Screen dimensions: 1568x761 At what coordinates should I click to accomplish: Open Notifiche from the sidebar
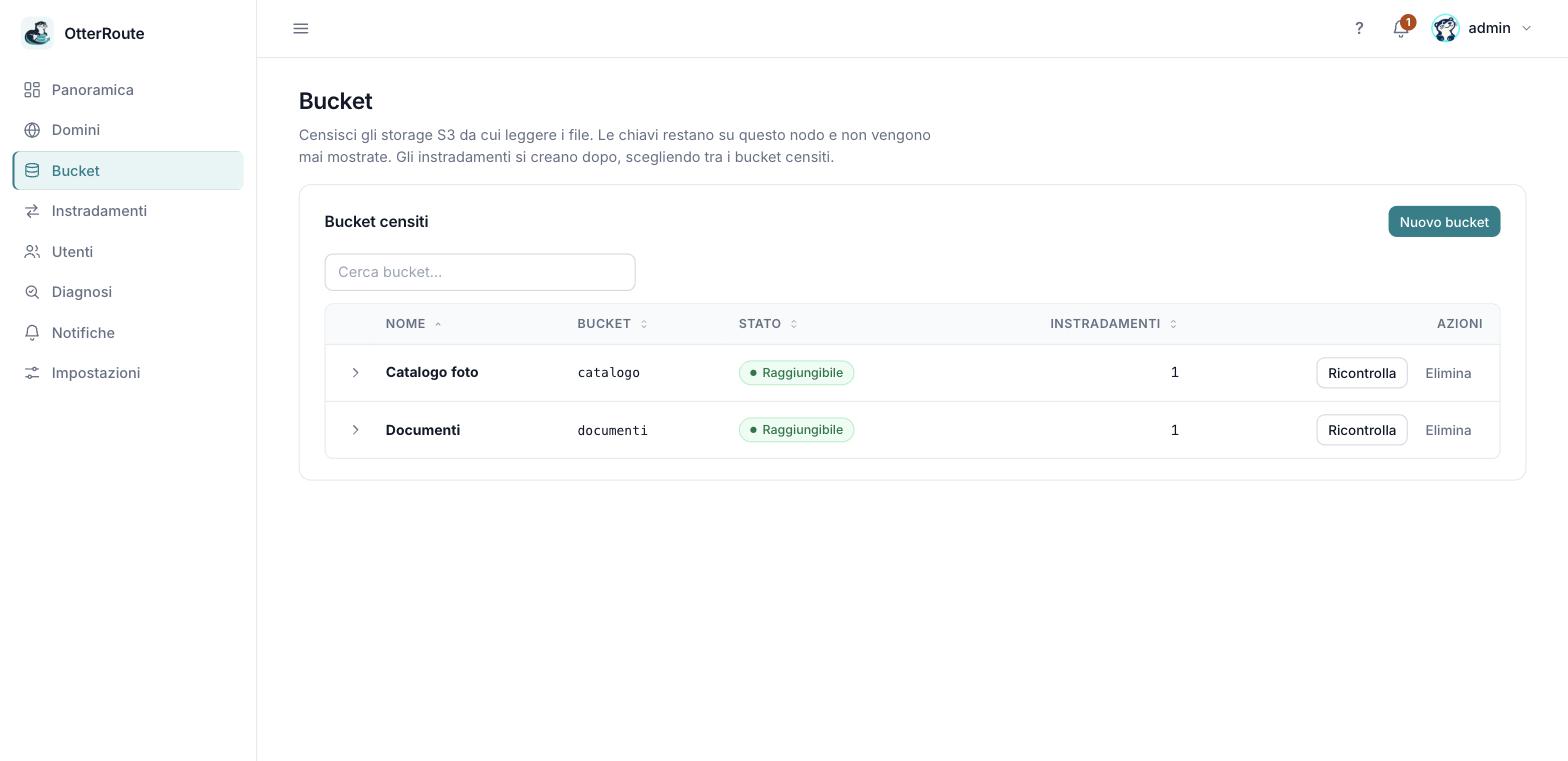[128, 333]
